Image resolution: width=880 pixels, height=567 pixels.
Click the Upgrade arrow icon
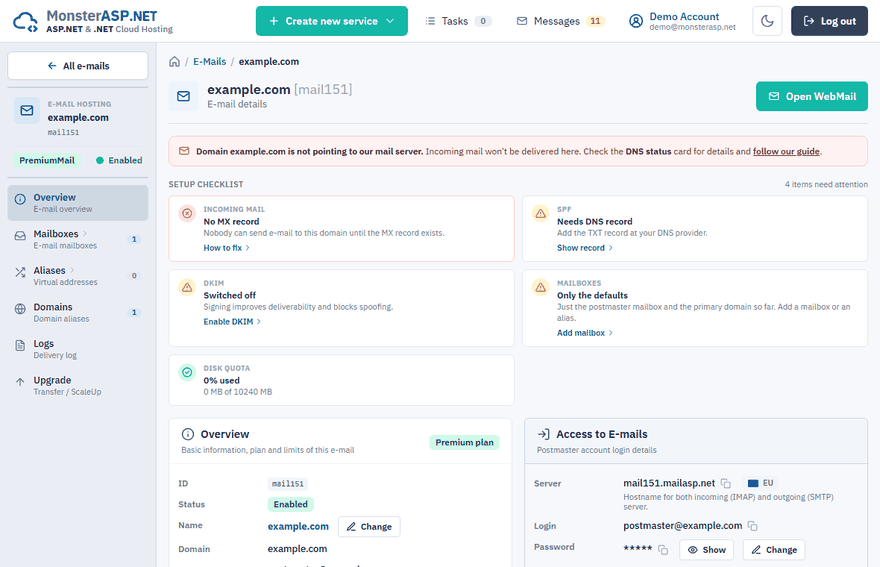pos(20,382)
